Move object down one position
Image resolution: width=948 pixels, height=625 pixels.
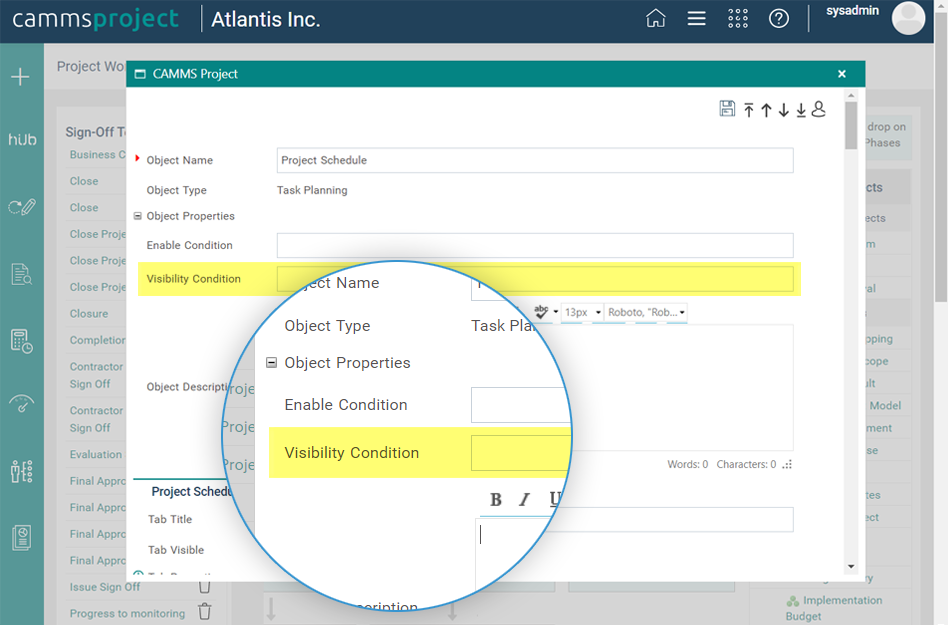784,109
